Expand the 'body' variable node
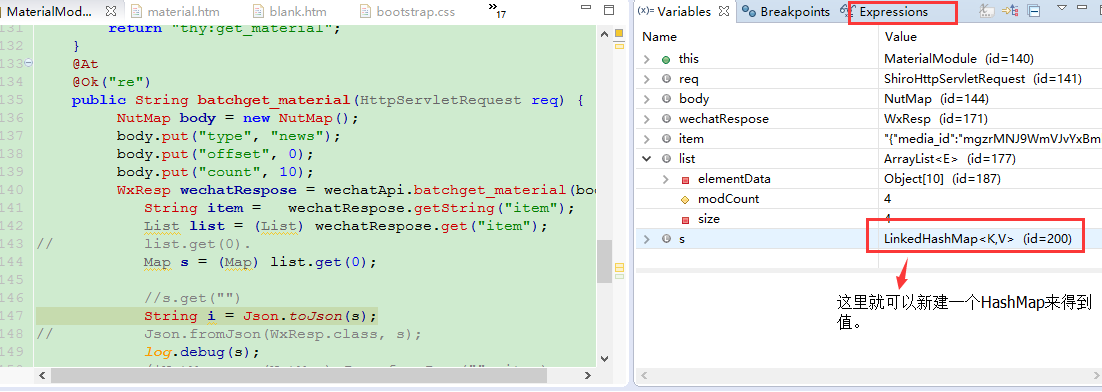This screenshot has width=1102, height=392. click(x=647, y=99)
